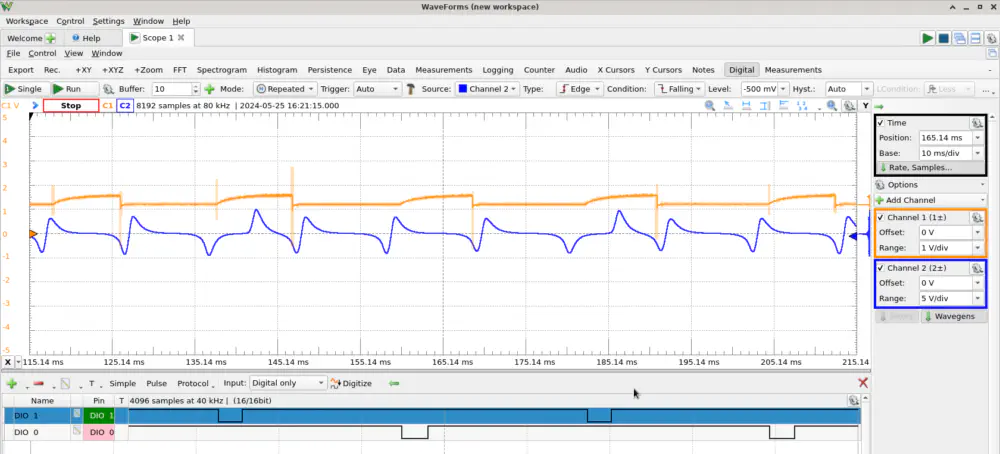Click the Add Channel button
Image resolution: width=1000 pixels, height=454 pixels.
click(930, 200)
